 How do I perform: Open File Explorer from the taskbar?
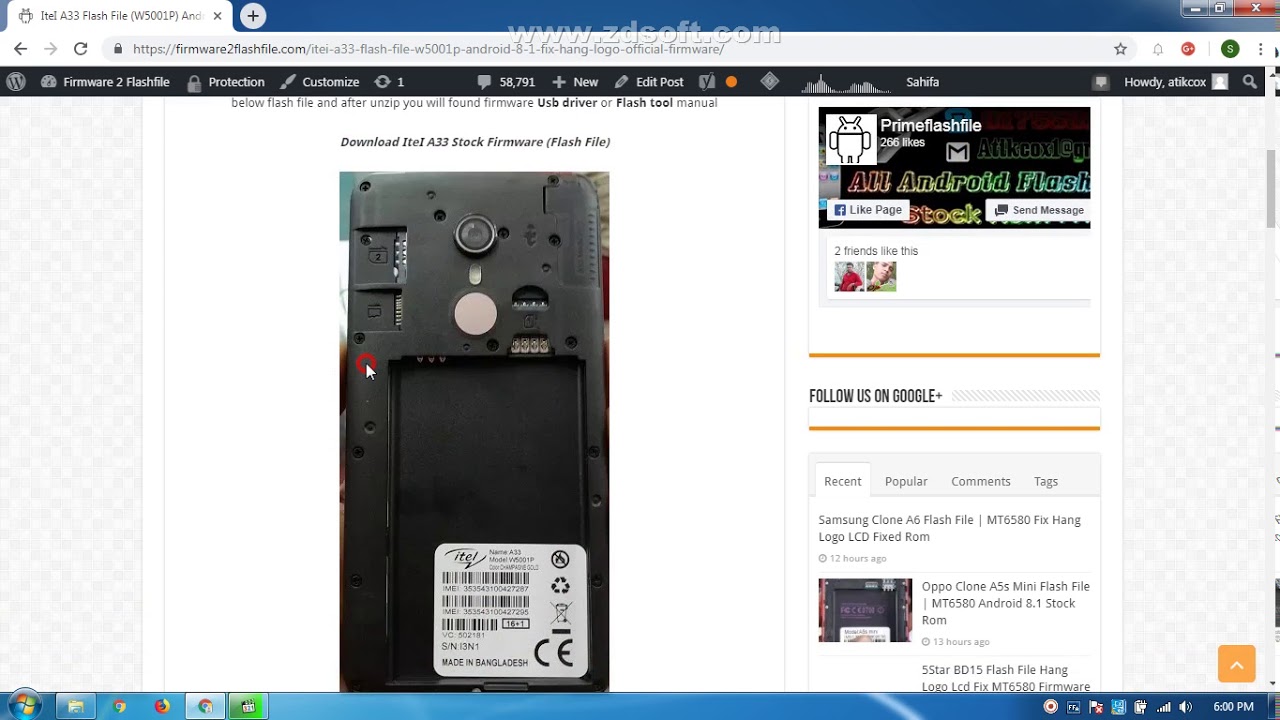tap(75, 706)
